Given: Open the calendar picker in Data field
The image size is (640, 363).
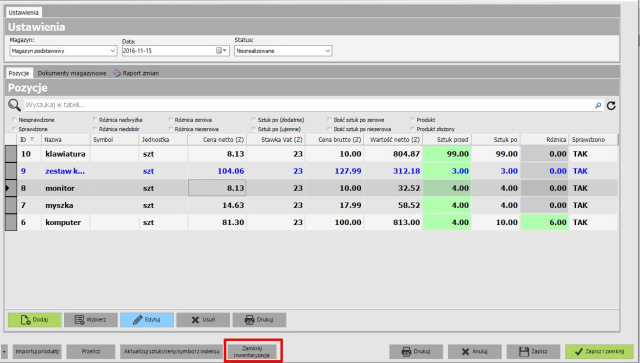Looking at the screenshot, I should tap(221, 51).
